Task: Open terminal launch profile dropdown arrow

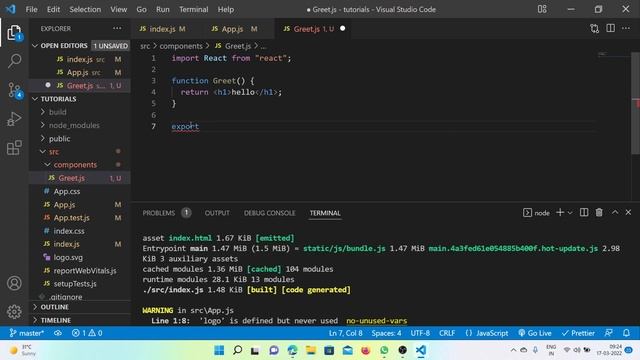Action: point(570,212)
